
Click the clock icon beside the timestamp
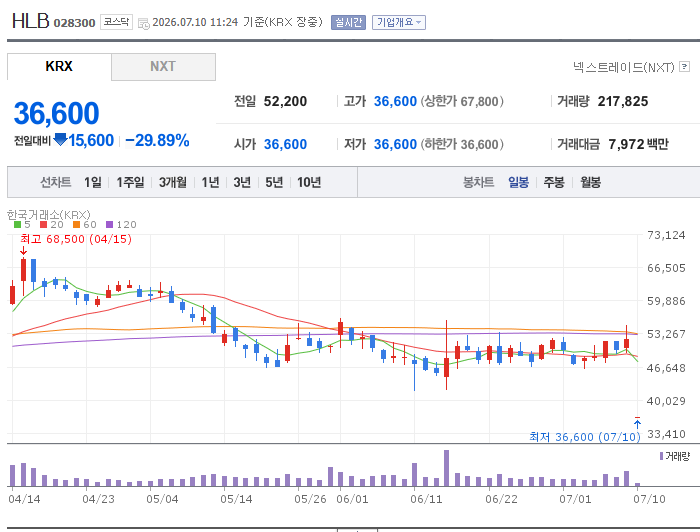tap(144, 24)
